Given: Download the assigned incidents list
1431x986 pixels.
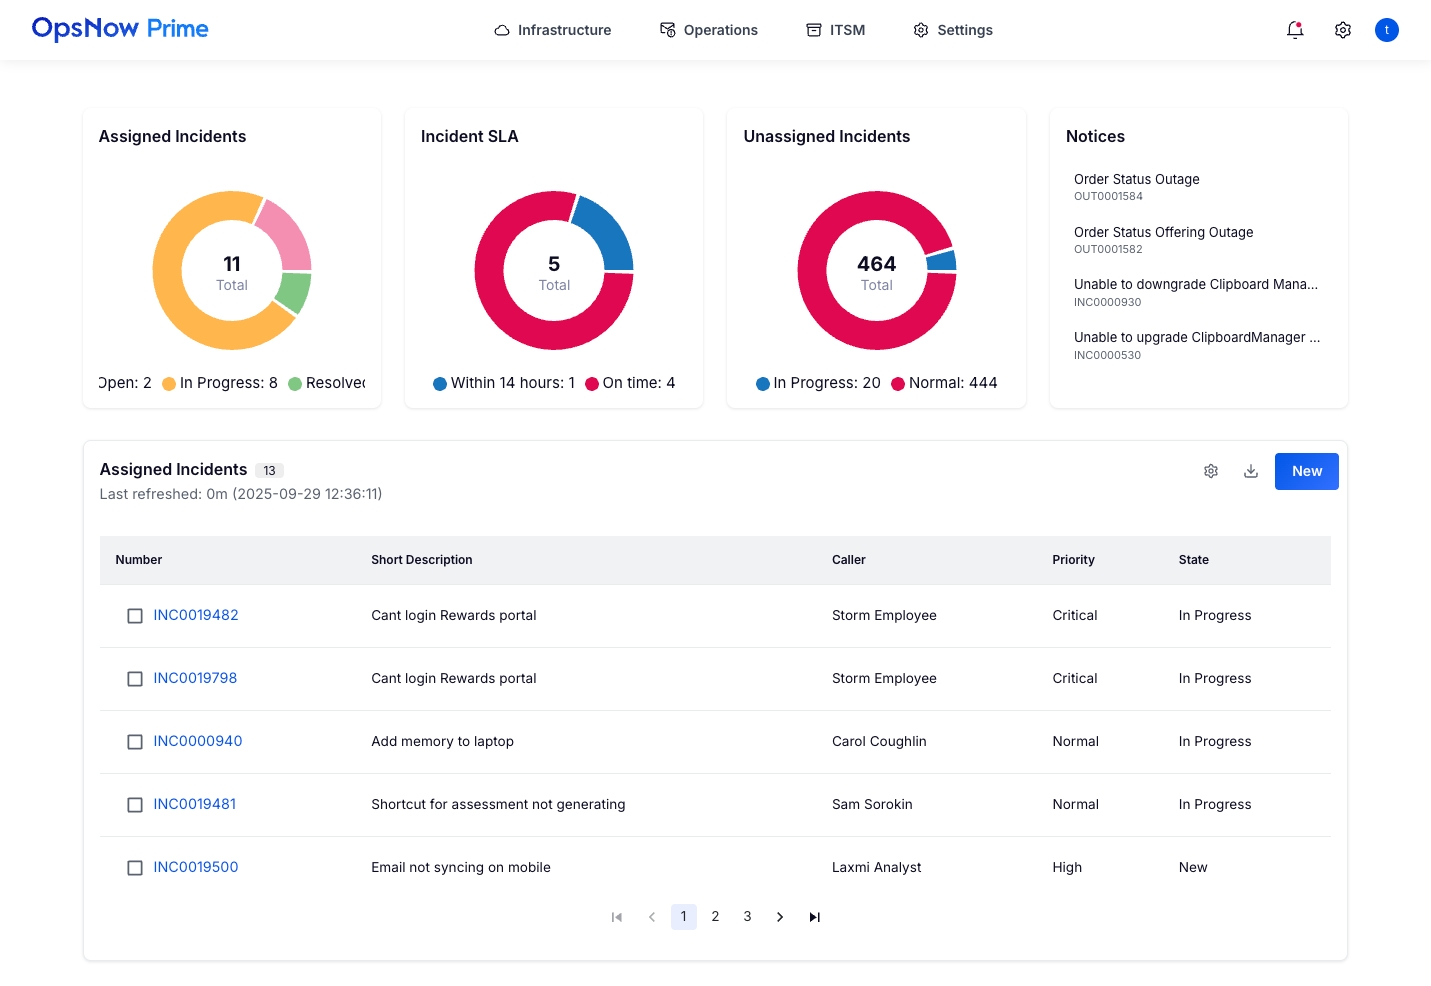Looking at the screenshot, I should (x=1250, y=471).
